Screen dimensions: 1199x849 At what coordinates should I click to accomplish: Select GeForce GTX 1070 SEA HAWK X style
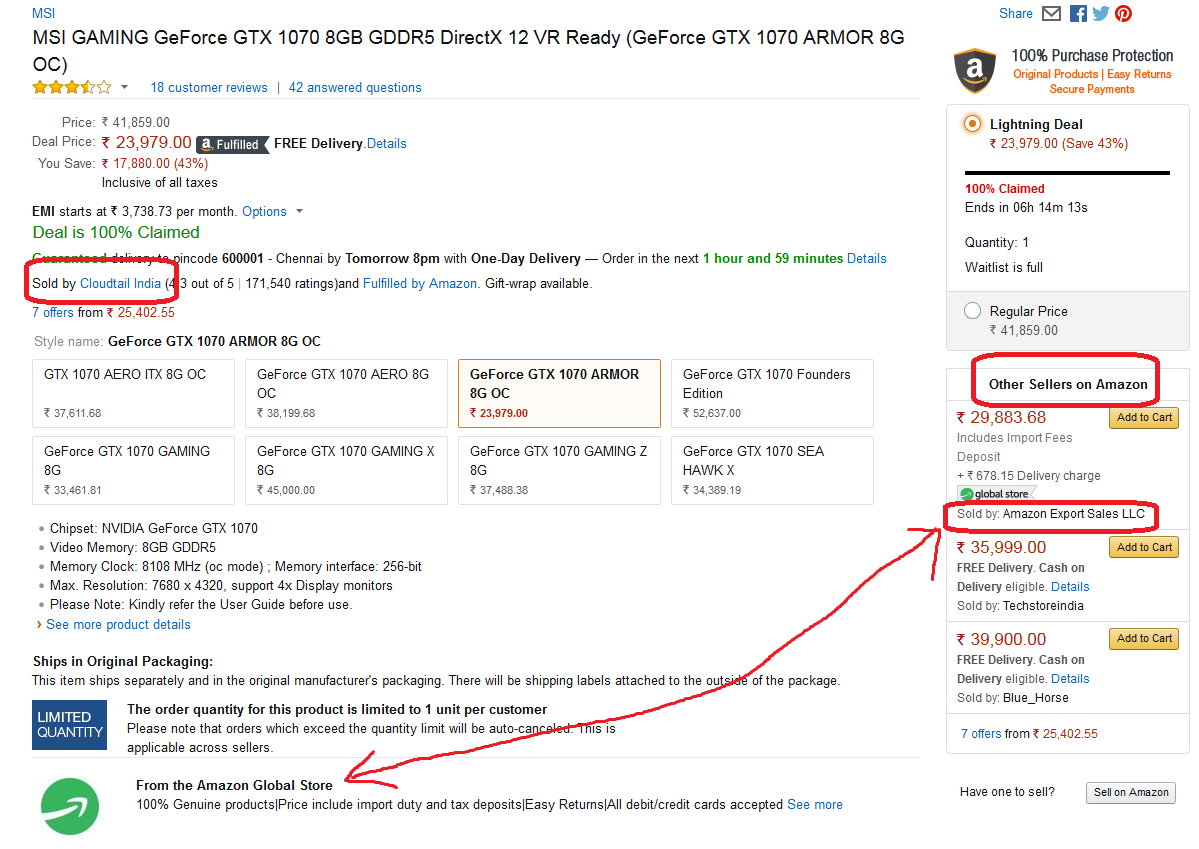772,470
